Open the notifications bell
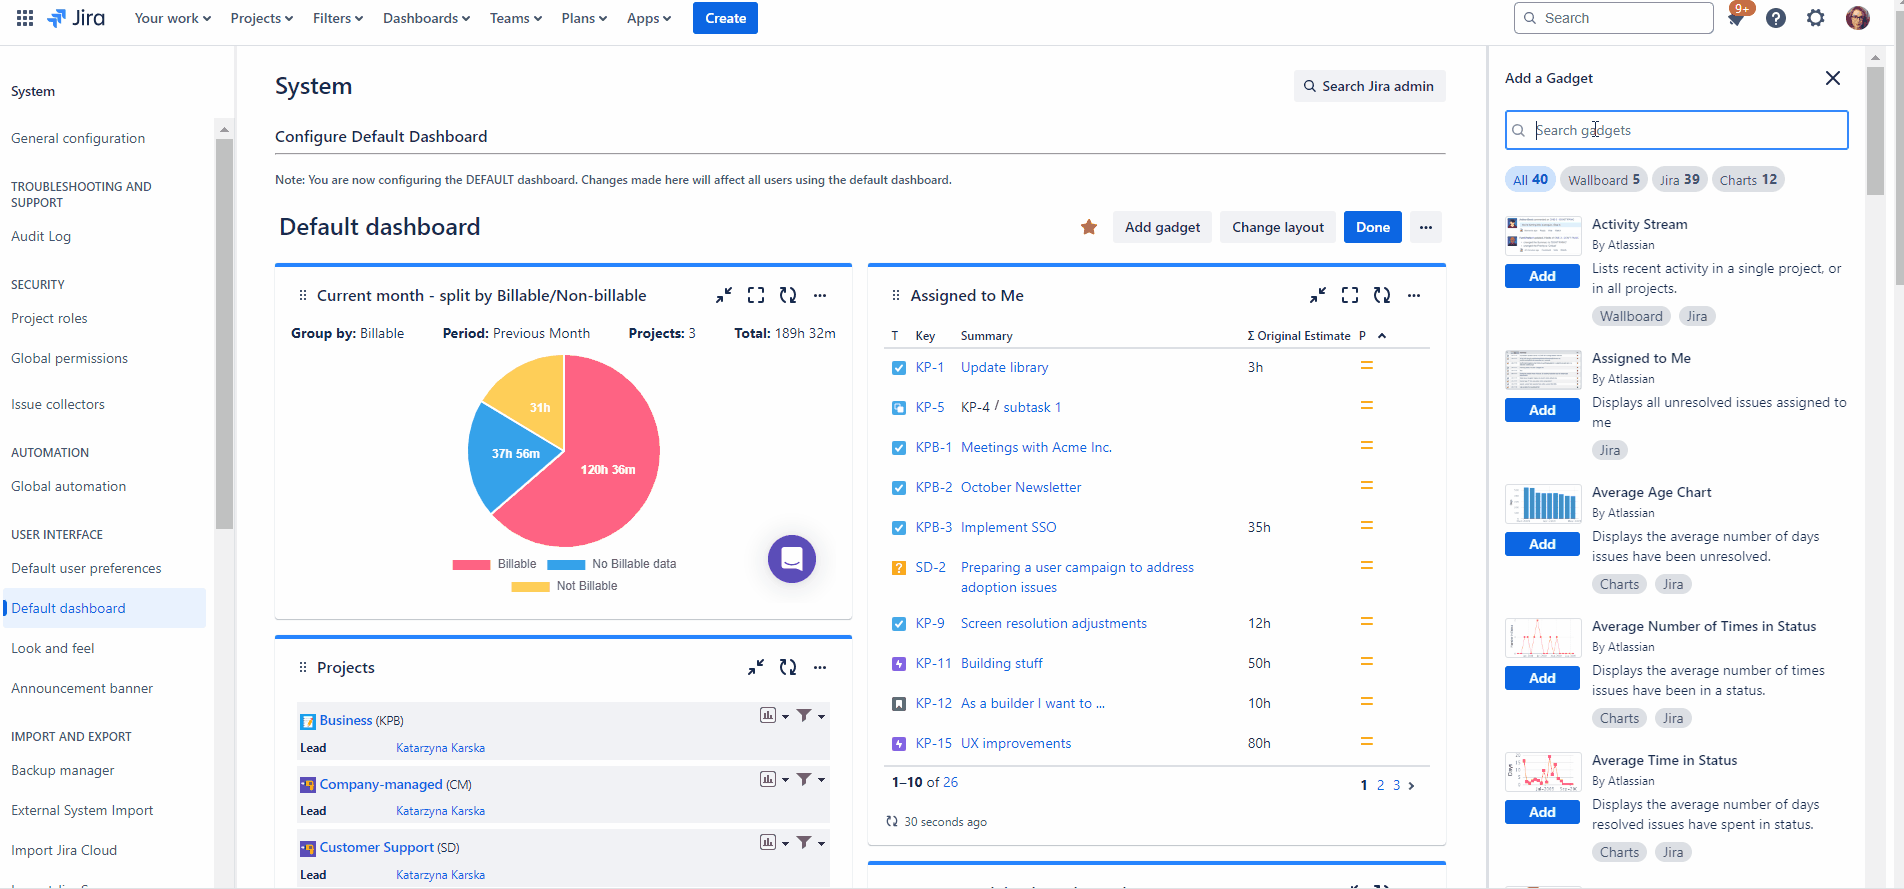 click(1736, 19)
